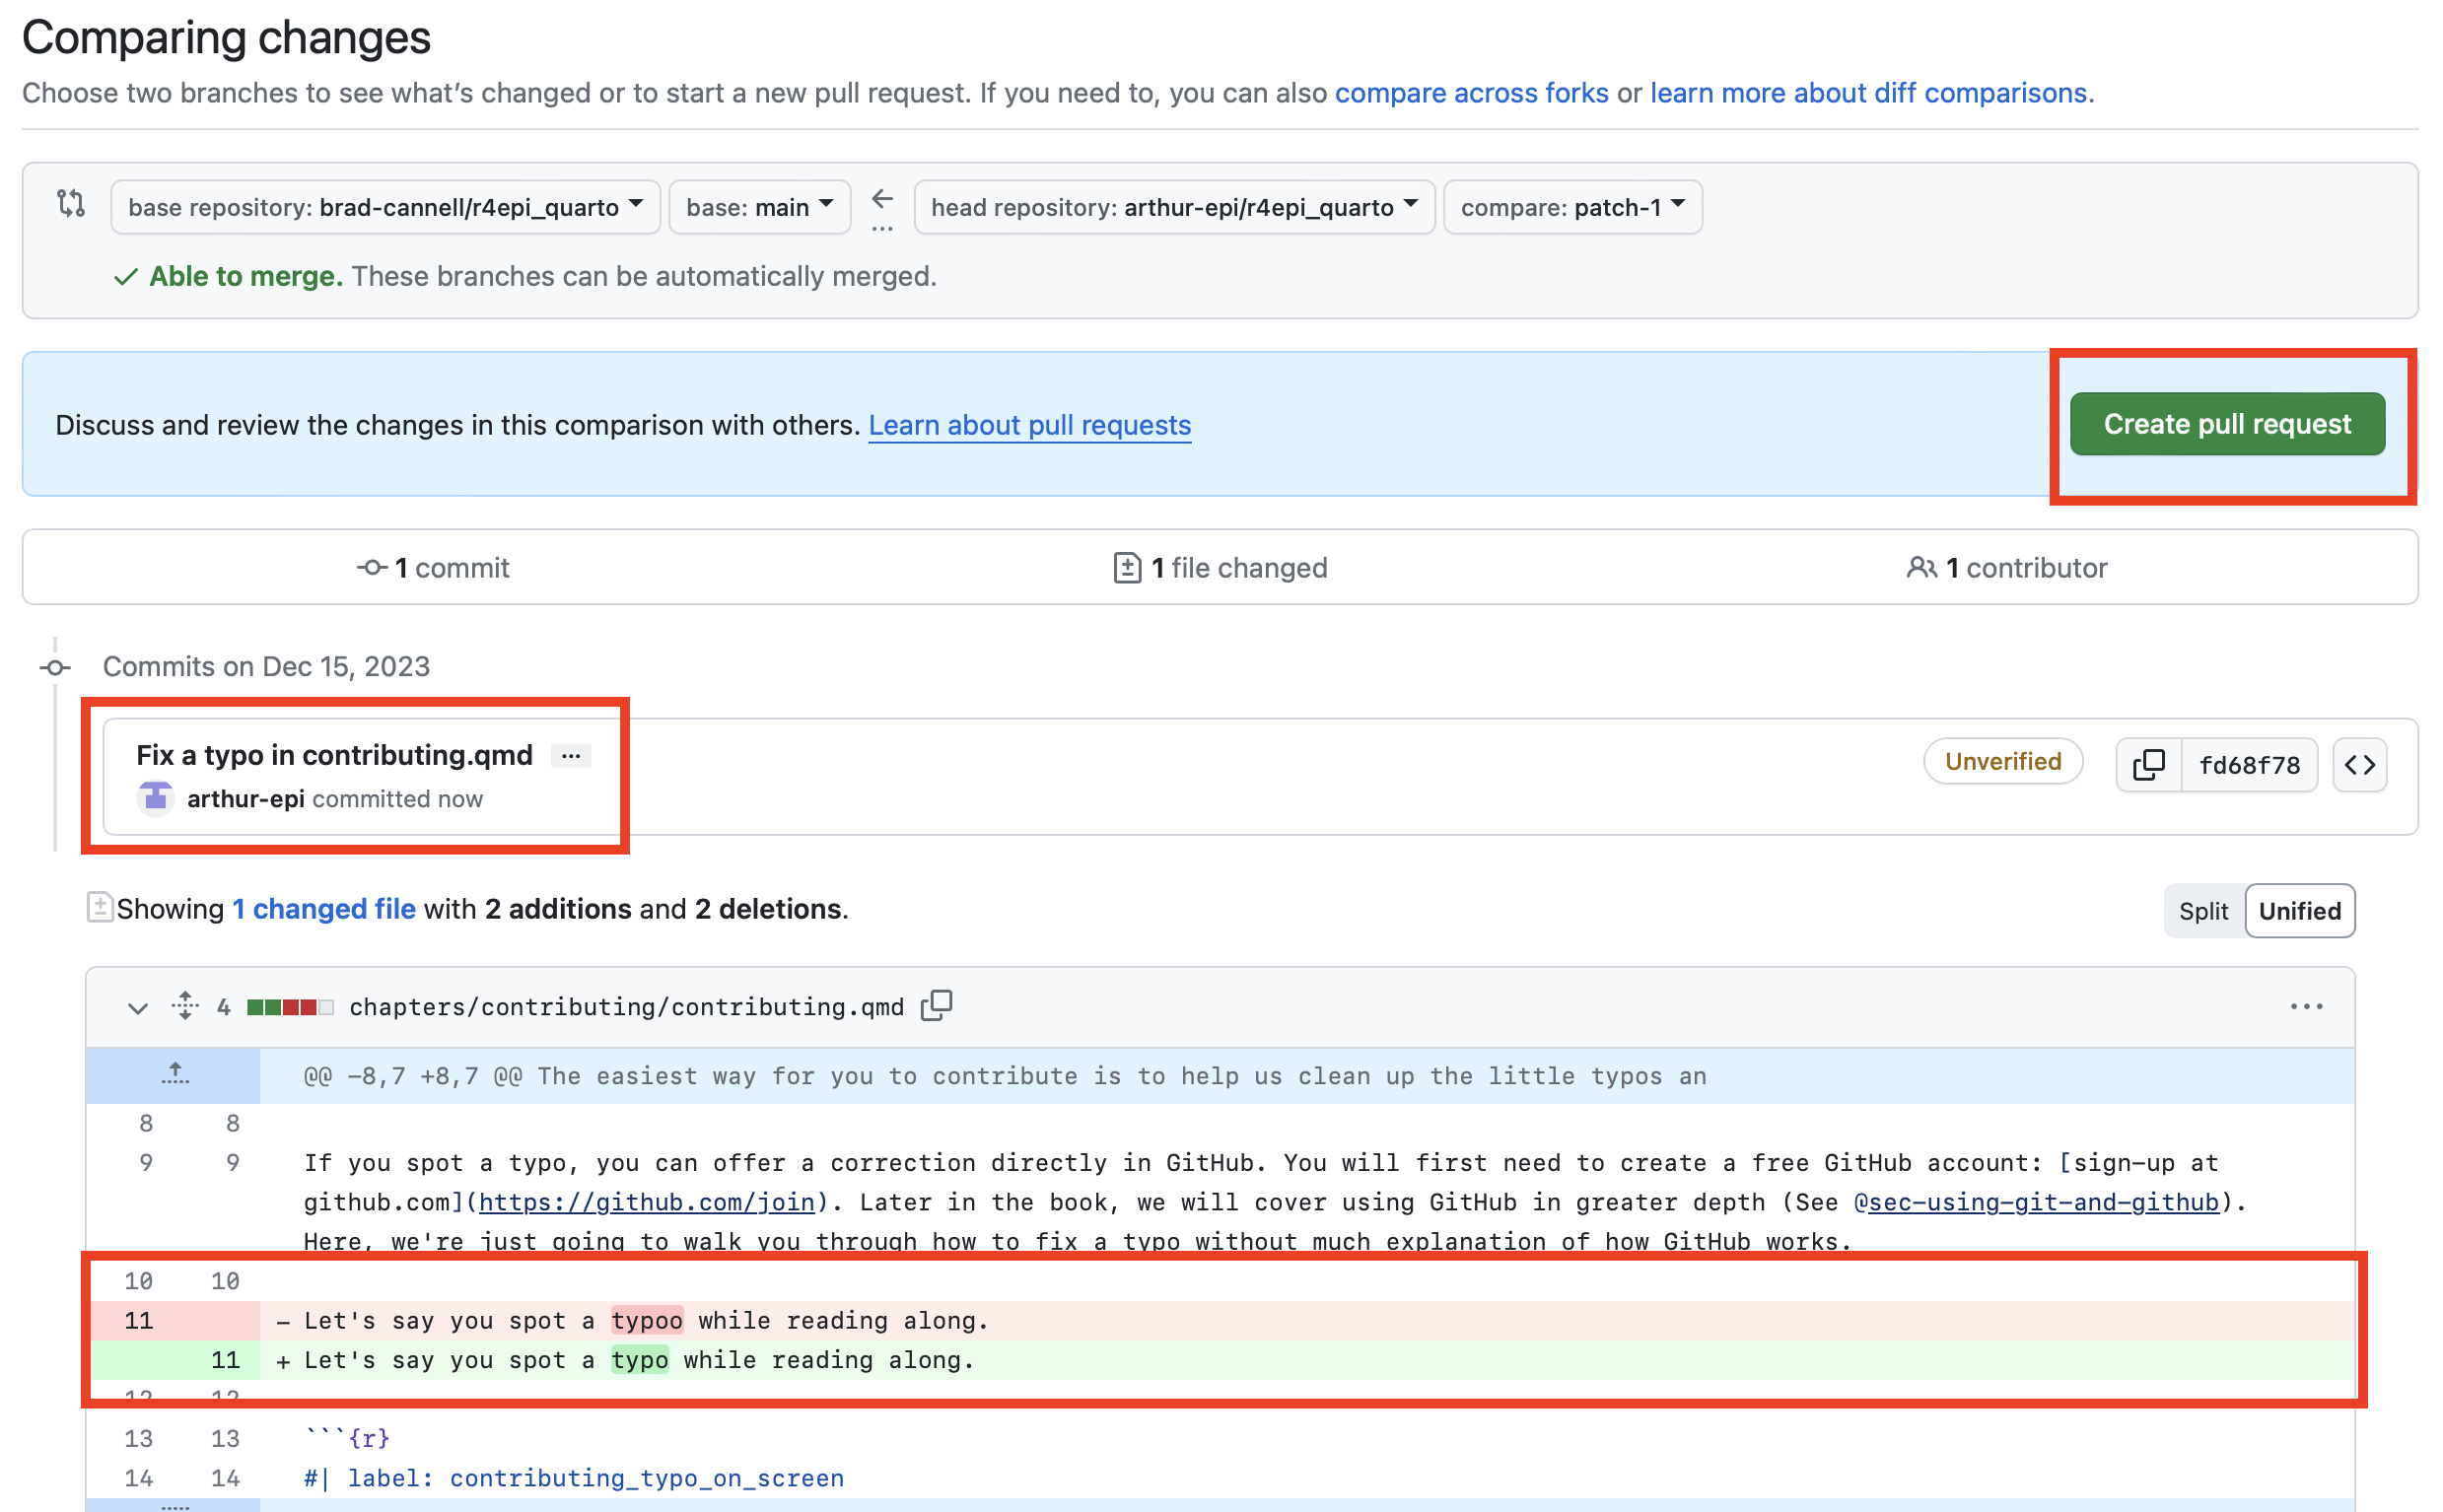Click the highlighted word typoo in deleted line

(x=647, y=1321)
